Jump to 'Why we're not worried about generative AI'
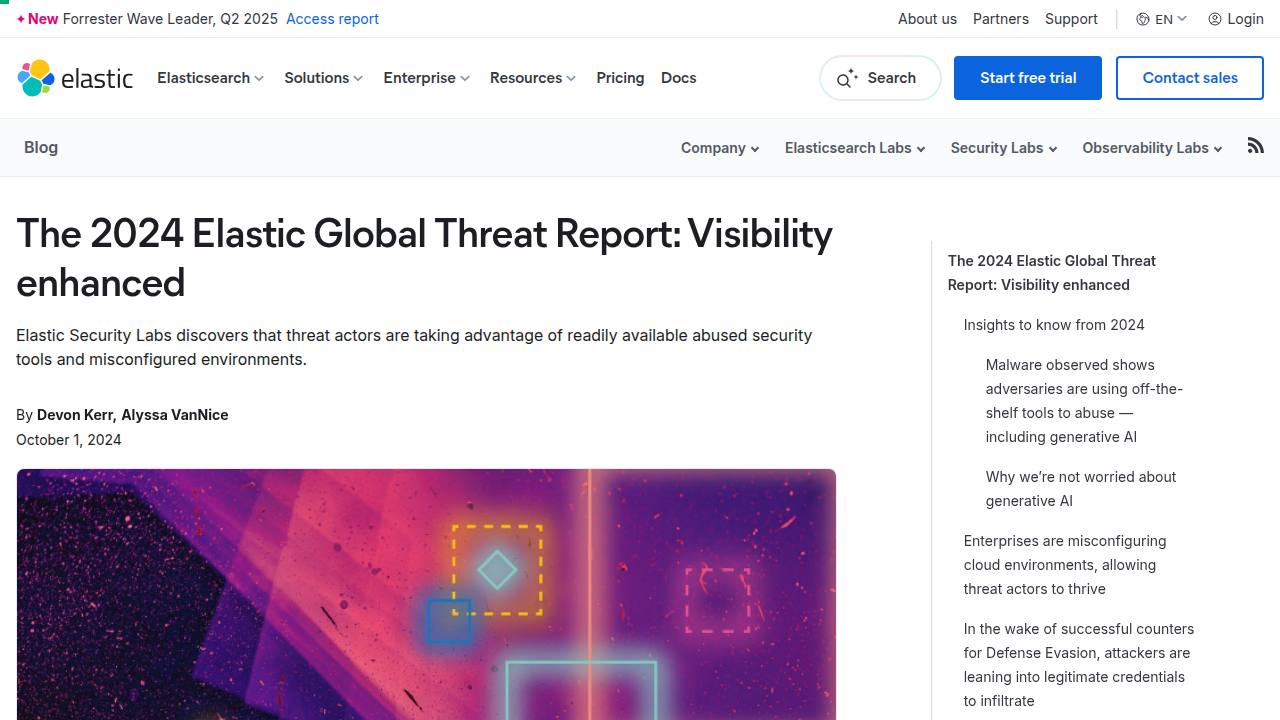1280x720 pixels. [x=1081, y=489]
